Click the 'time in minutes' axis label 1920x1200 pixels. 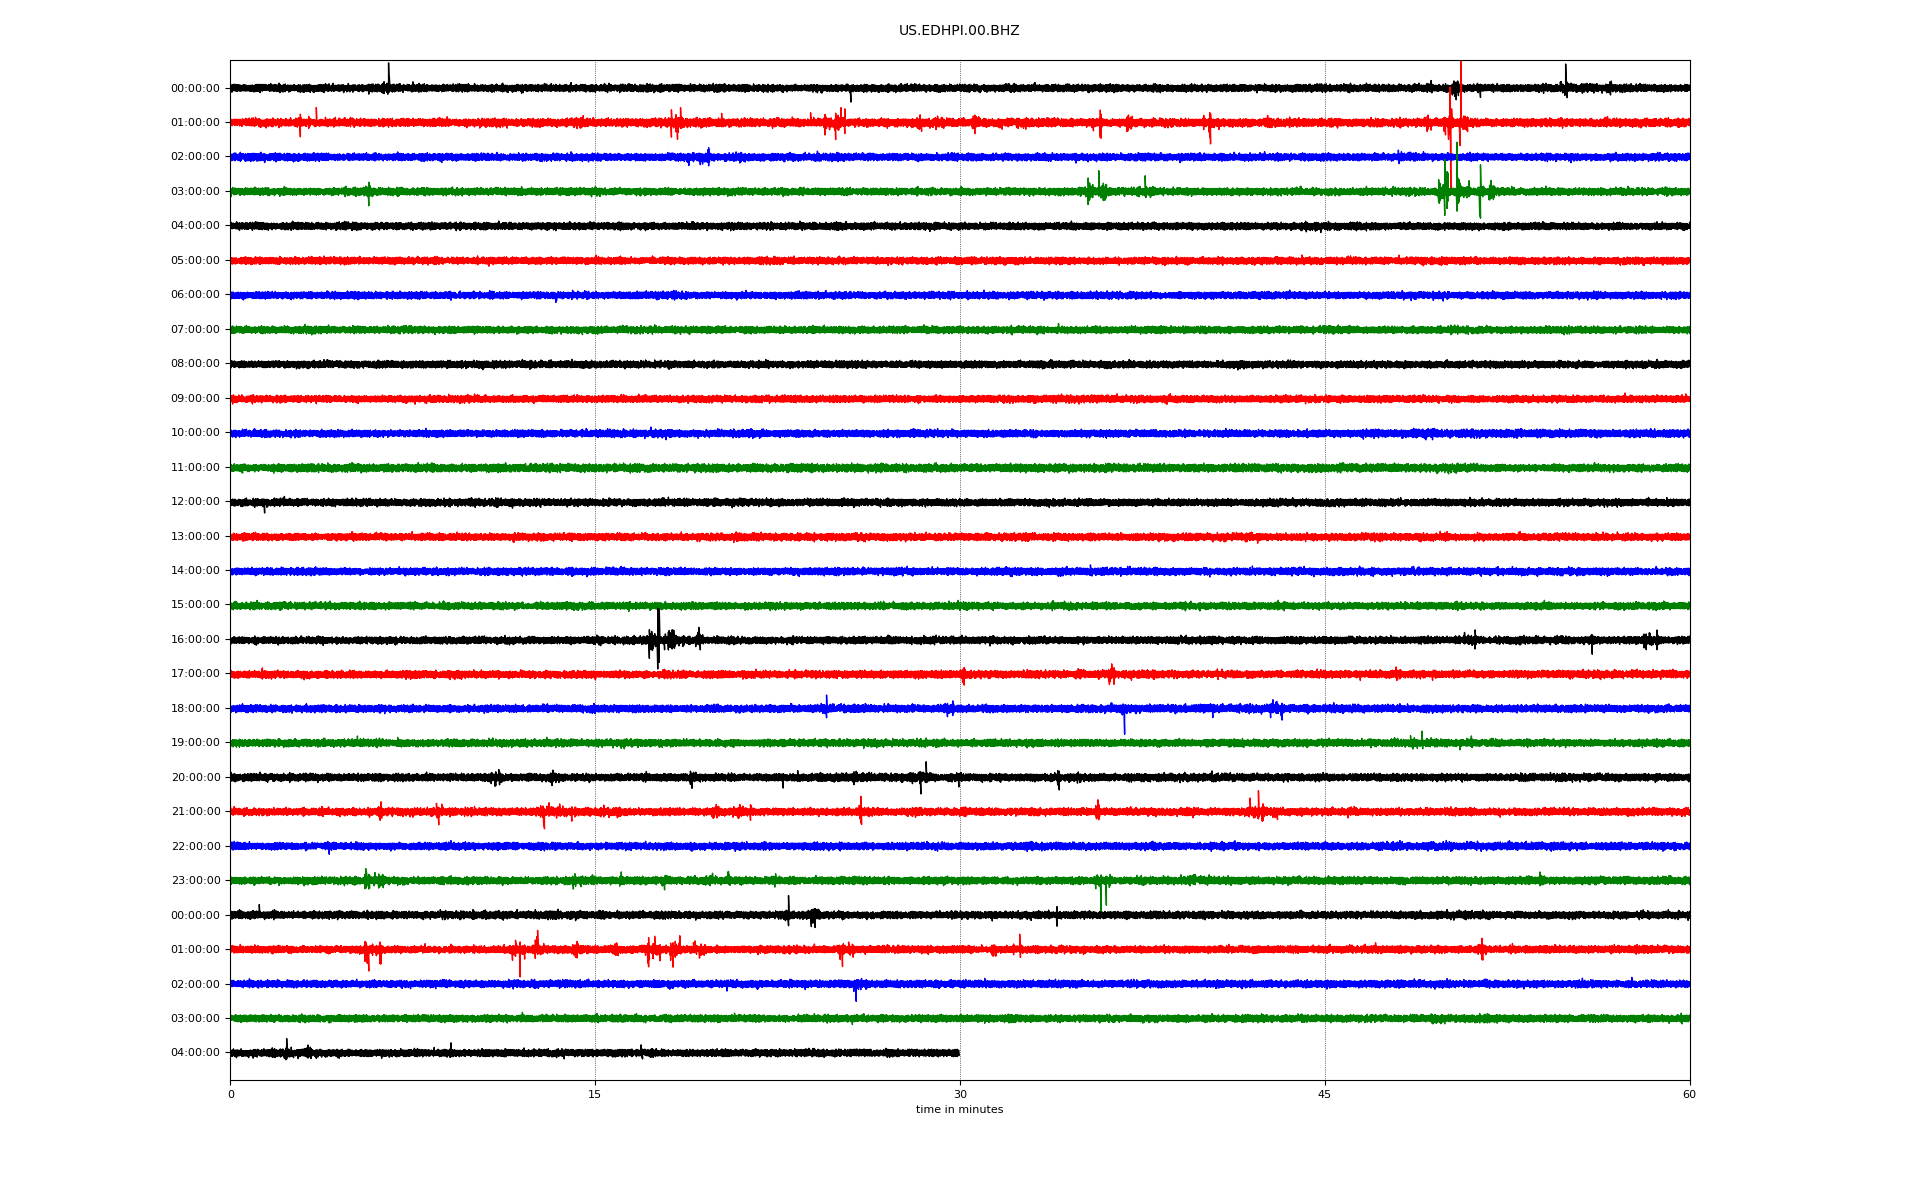(958, 1110)
